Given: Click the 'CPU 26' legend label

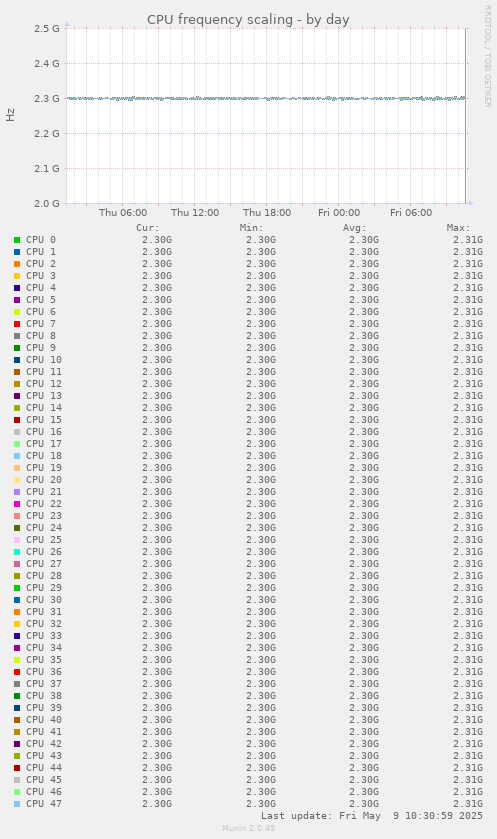Looking at the screenshot, I should tap(44, 552).
